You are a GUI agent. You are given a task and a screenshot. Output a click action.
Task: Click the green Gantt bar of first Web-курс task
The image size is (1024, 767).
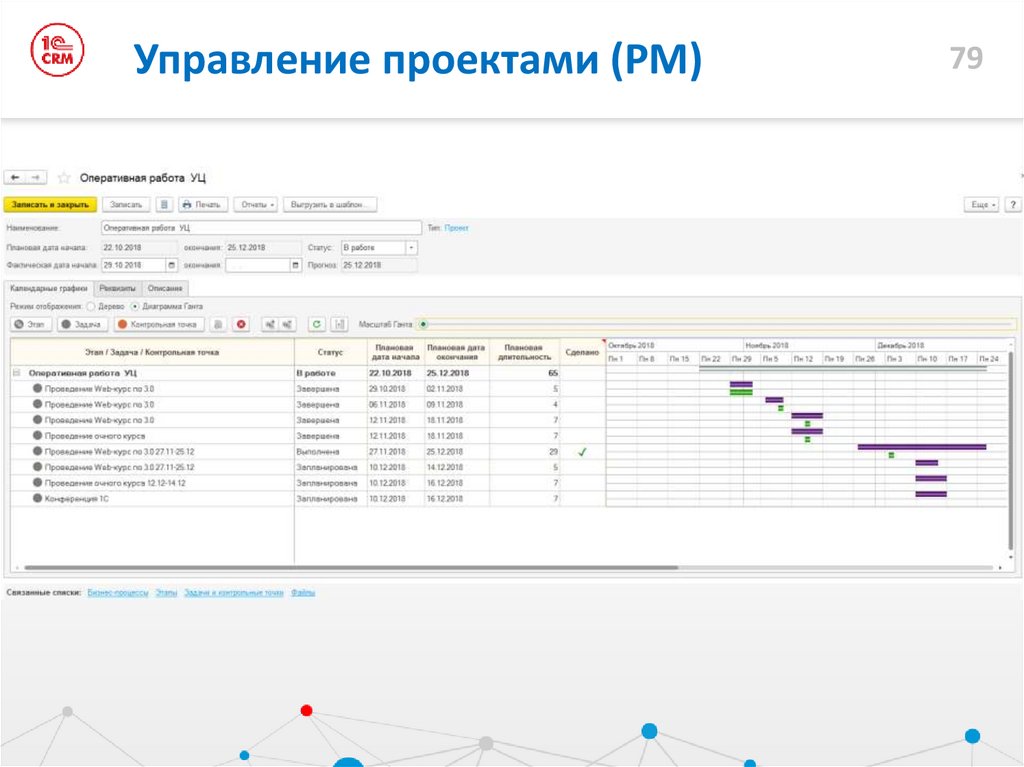coord(741,393)
